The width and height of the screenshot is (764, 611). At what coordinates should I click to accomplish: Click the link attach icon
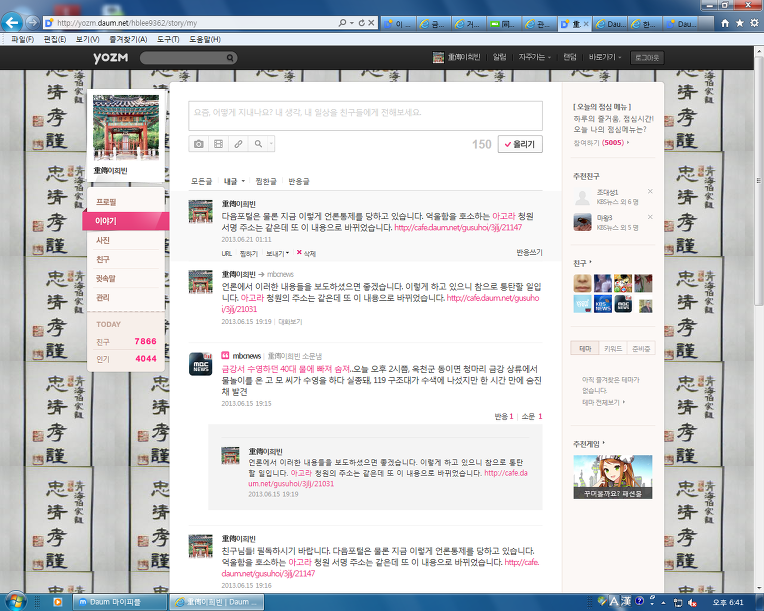[238, 144]
